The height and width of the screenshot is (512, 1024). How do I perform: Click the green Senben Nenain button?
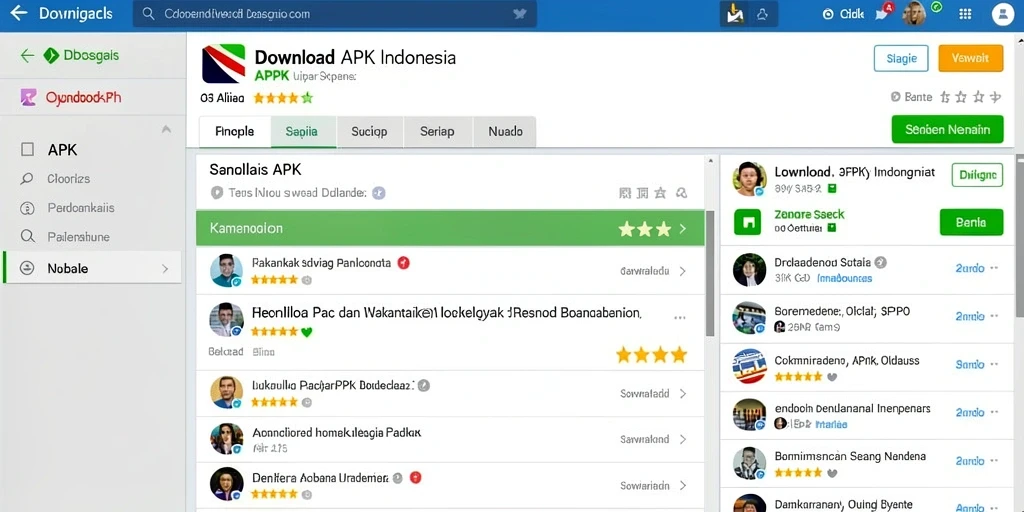tap(947, 129)
